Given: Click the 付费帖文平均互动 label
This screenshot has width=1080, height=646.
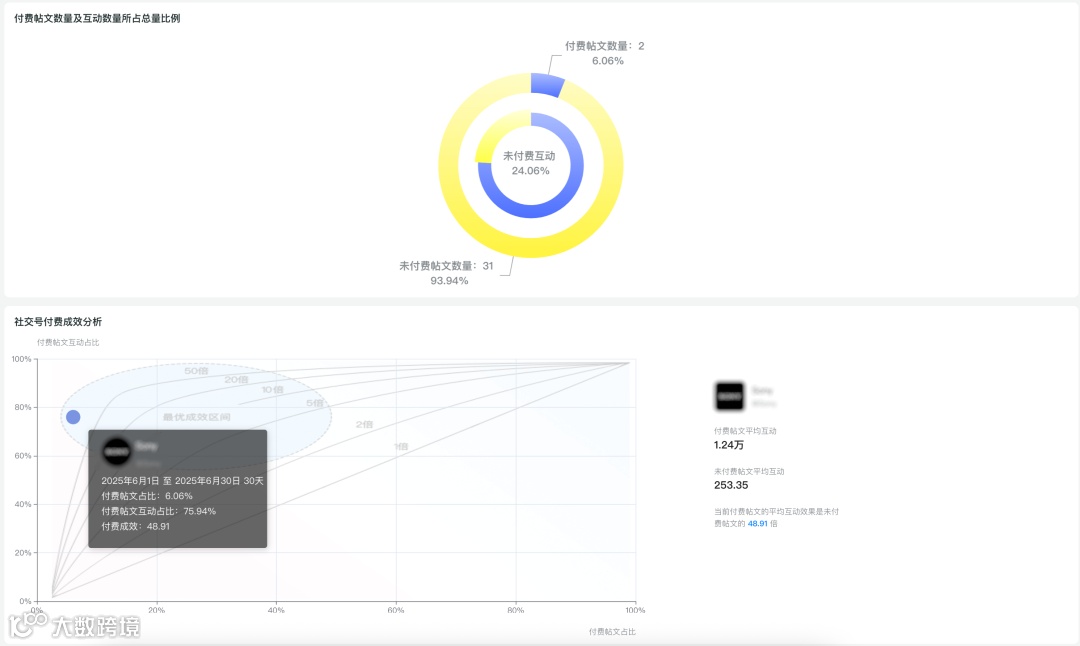Looking at the screenshot, I should pos(745,431).
